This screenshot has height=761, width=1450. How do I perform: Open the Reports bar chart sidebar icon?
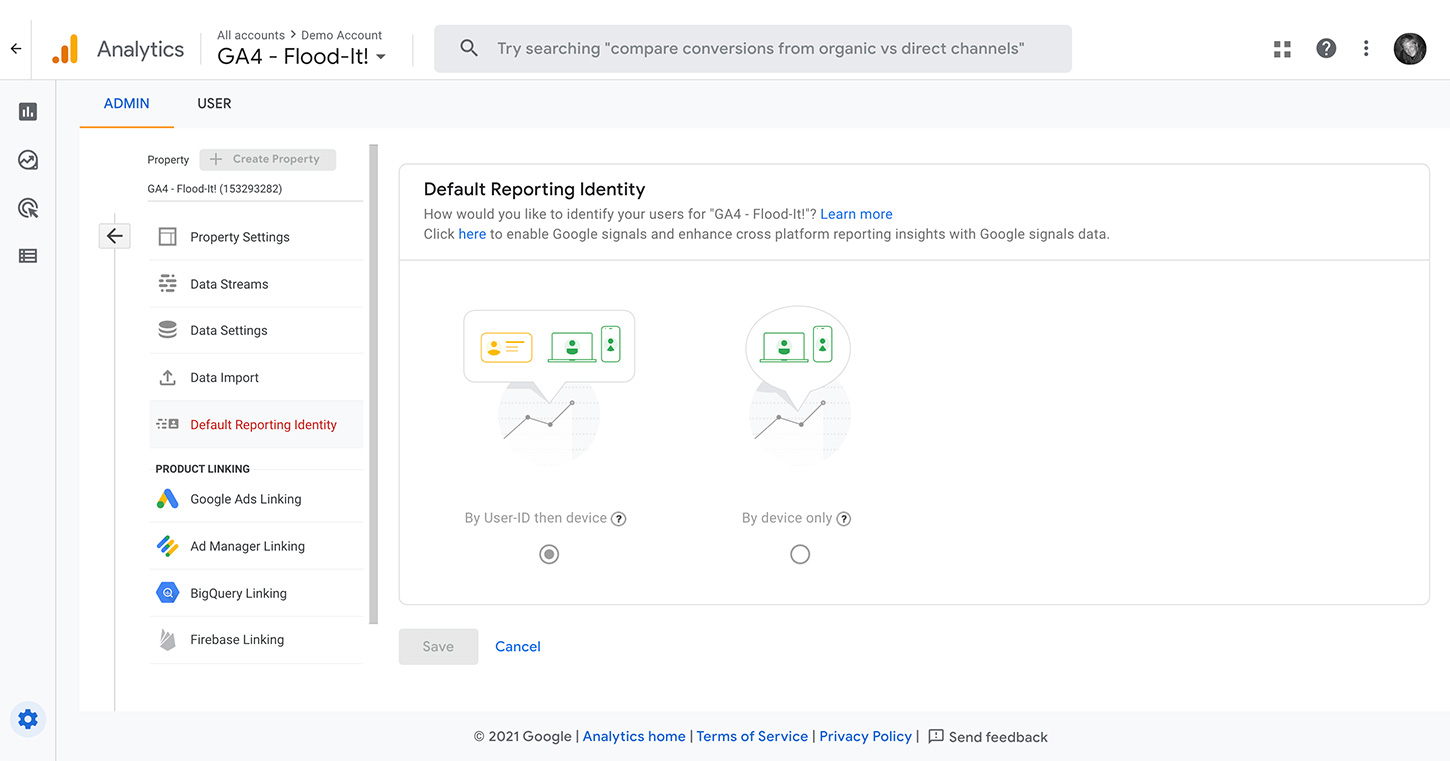coord(28,112)
